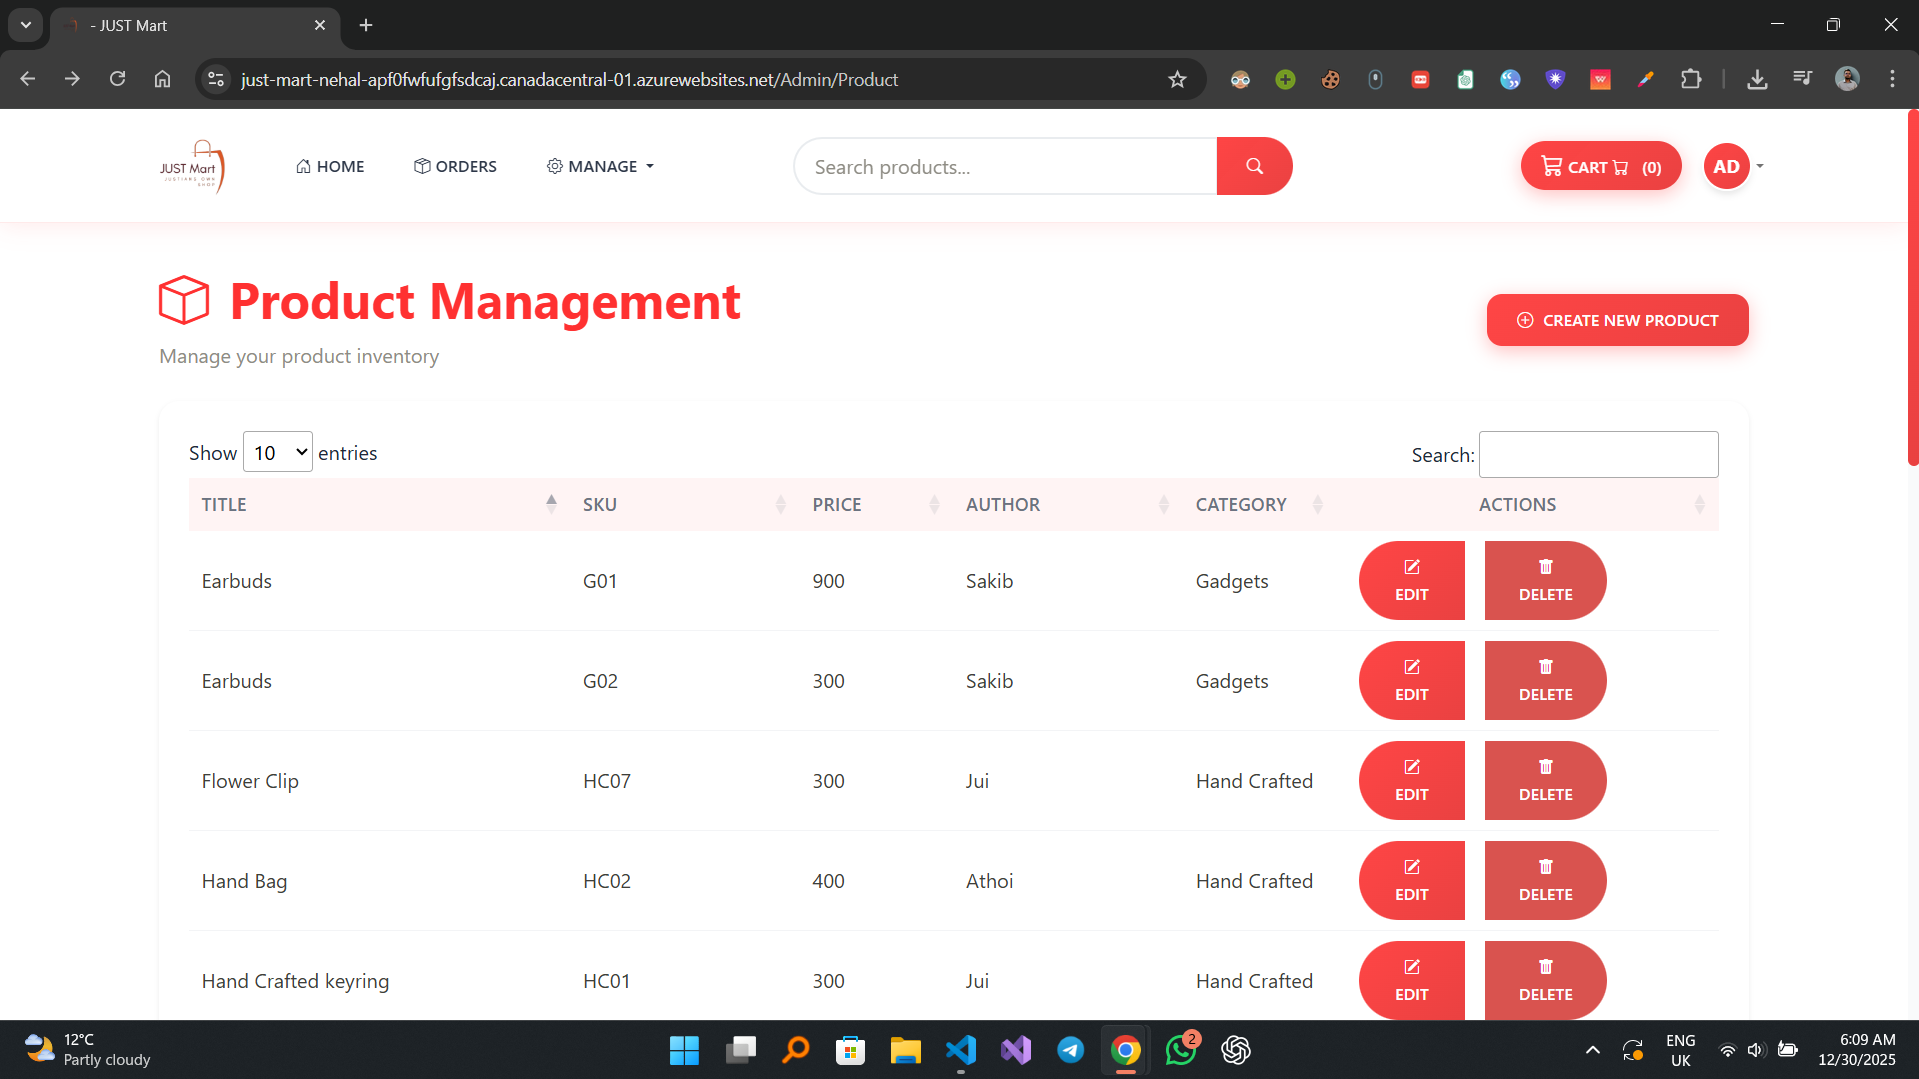Reload the page

pyautogui.click(x=117, y=80)
